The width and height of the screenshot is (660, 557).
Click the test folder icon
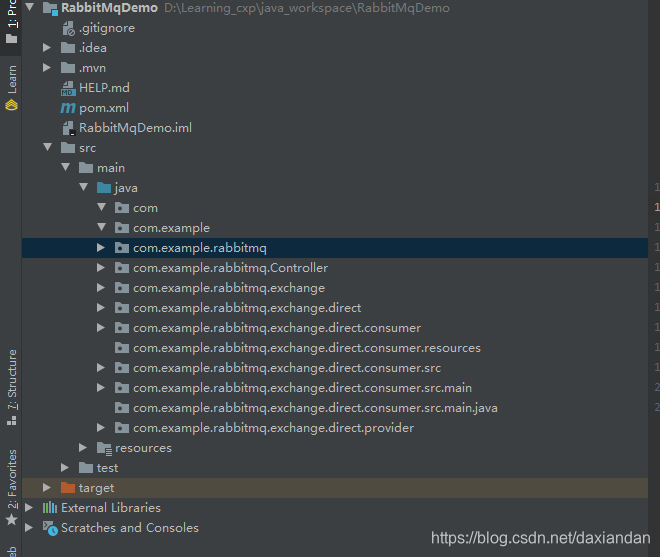[86, 467]
